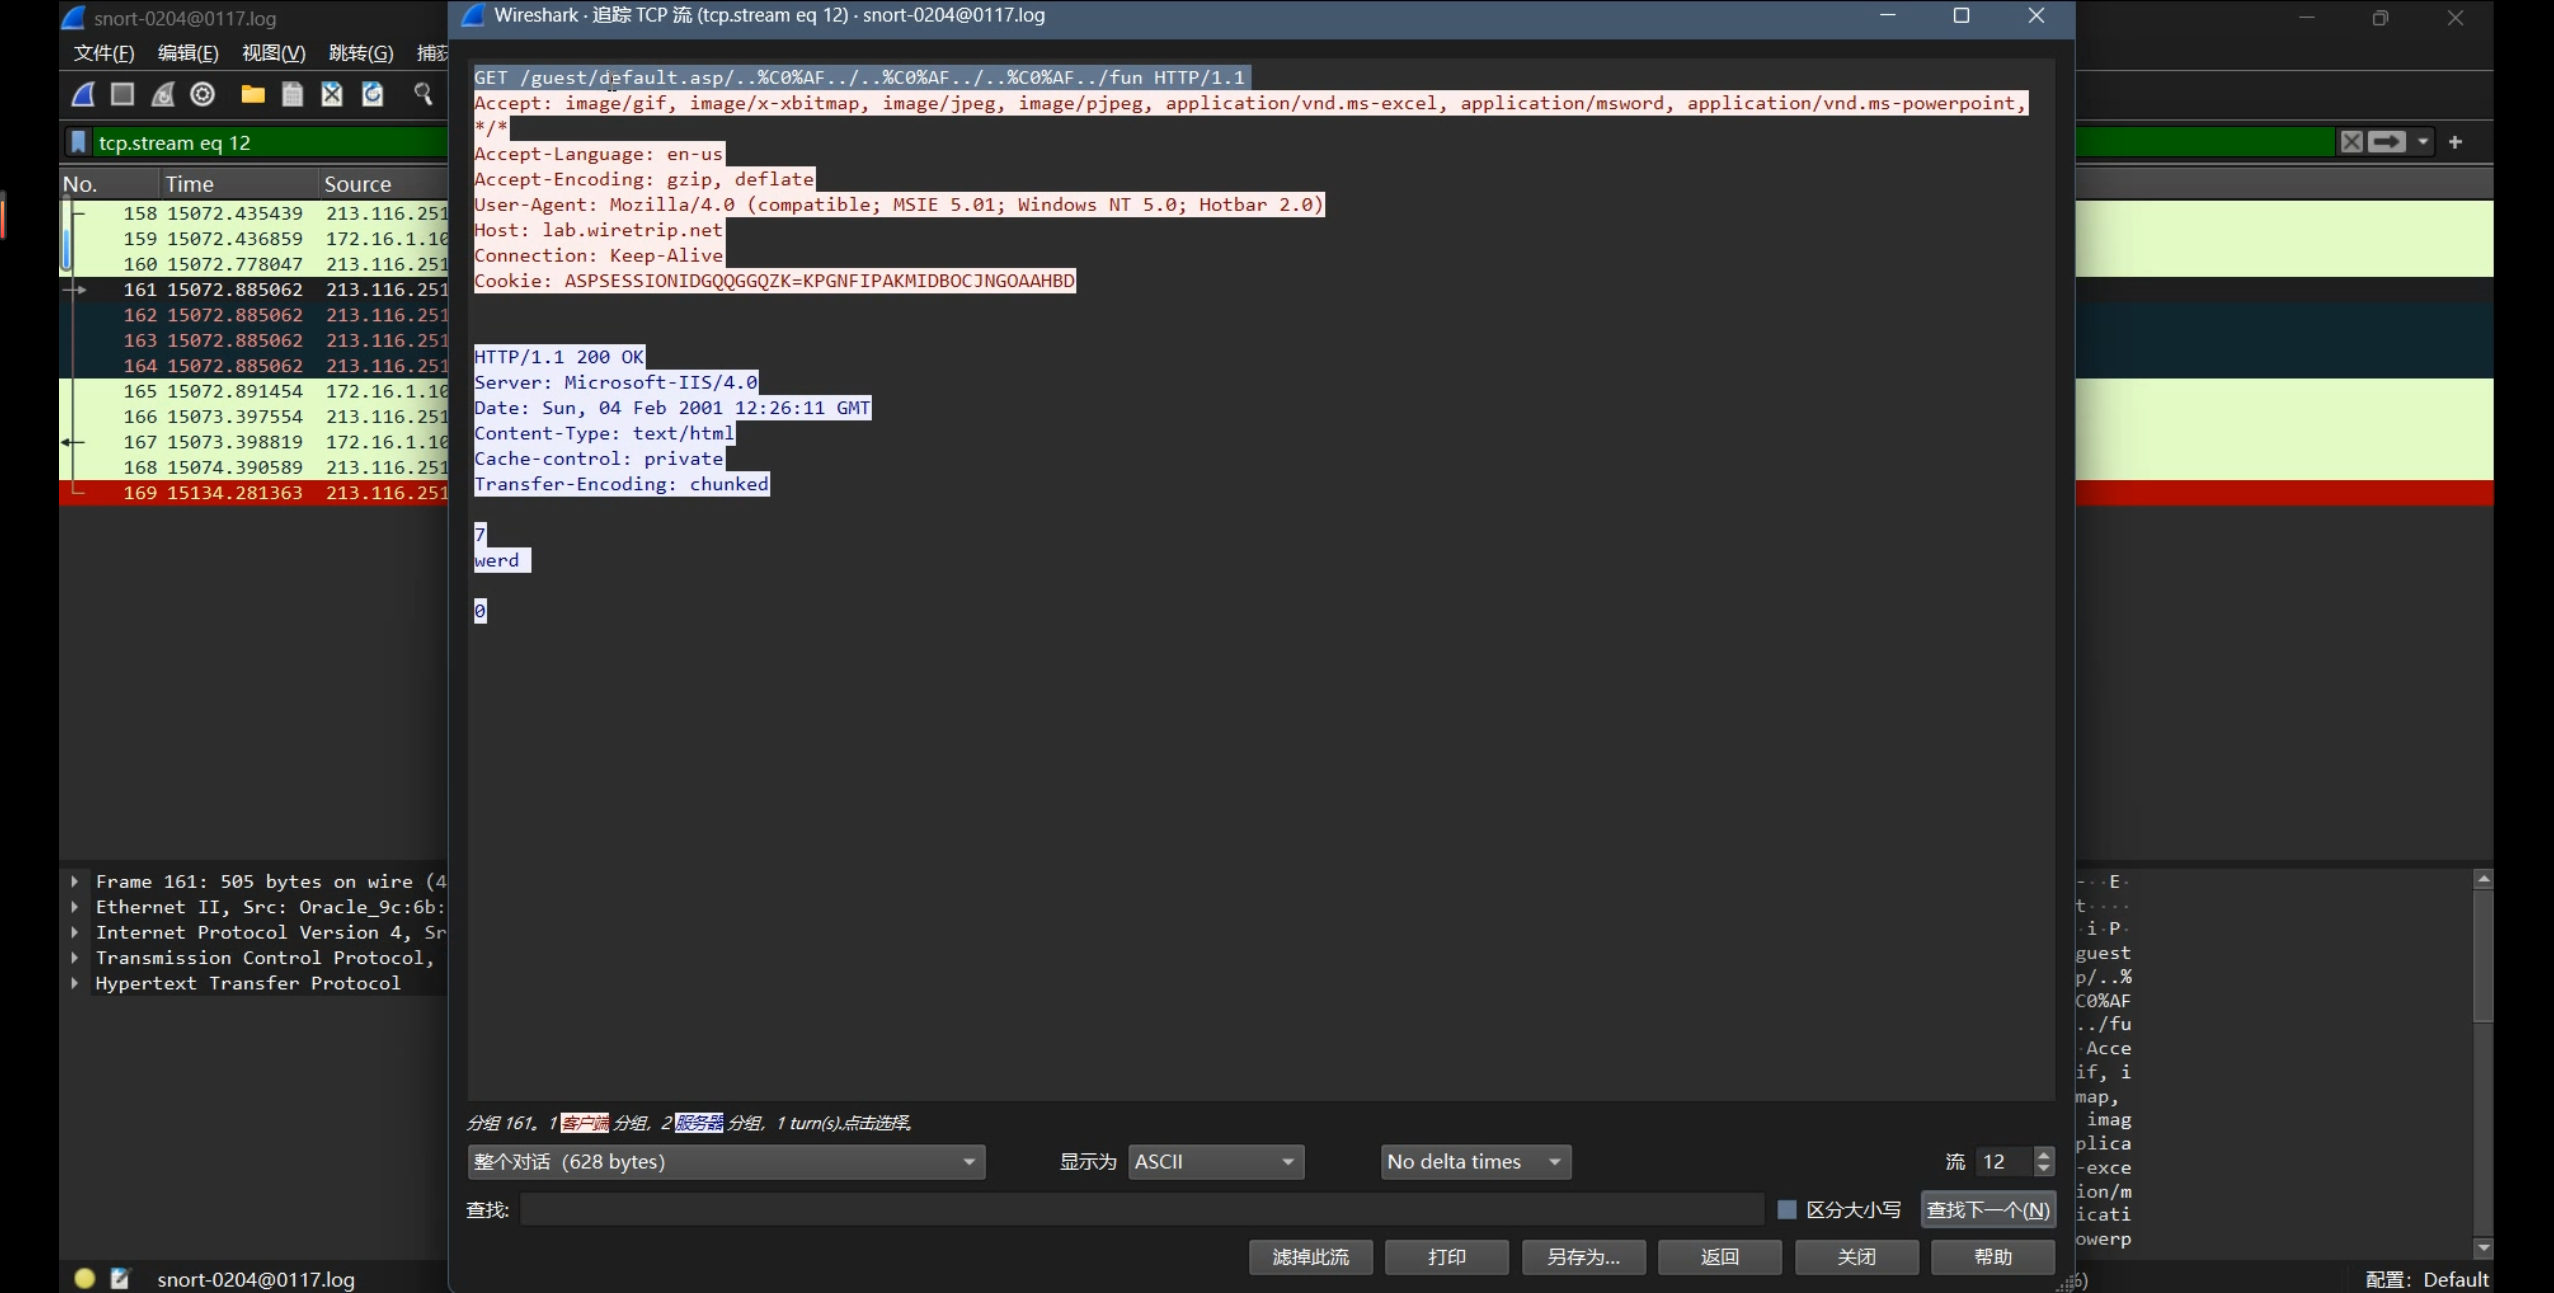Image resolution: width=2554 pixels, height=1293 pixels.
Task: Open the 跳转(G) menu
Action: [360, 53]
